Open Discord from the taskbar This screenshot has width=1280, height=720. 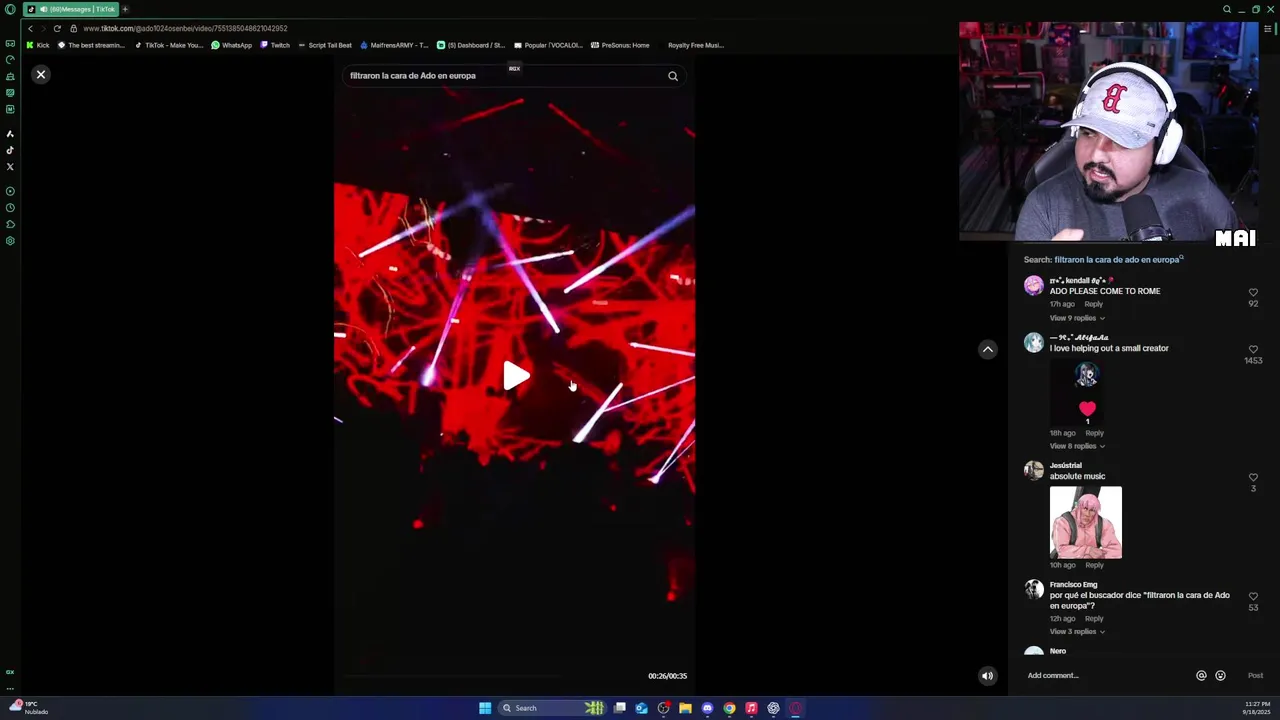tap(707, 708)
